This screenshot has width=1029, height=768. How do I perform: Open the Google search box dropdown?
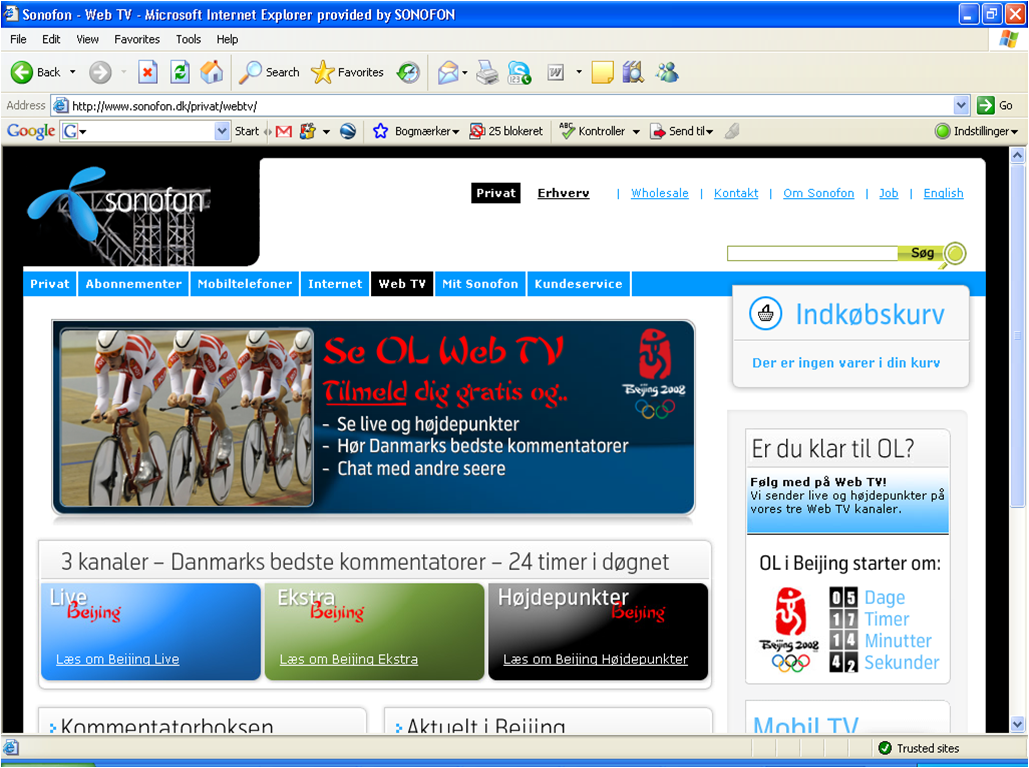[x=222, y=131]
